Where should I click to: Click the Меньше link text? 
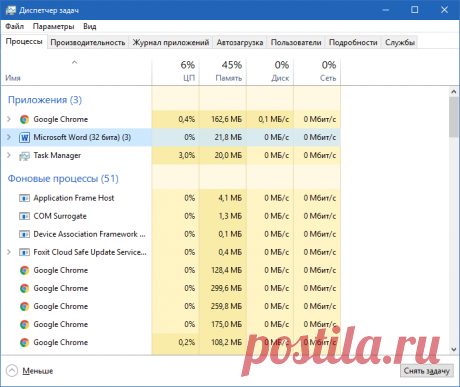pyautogui.click(x=38, y=371)
